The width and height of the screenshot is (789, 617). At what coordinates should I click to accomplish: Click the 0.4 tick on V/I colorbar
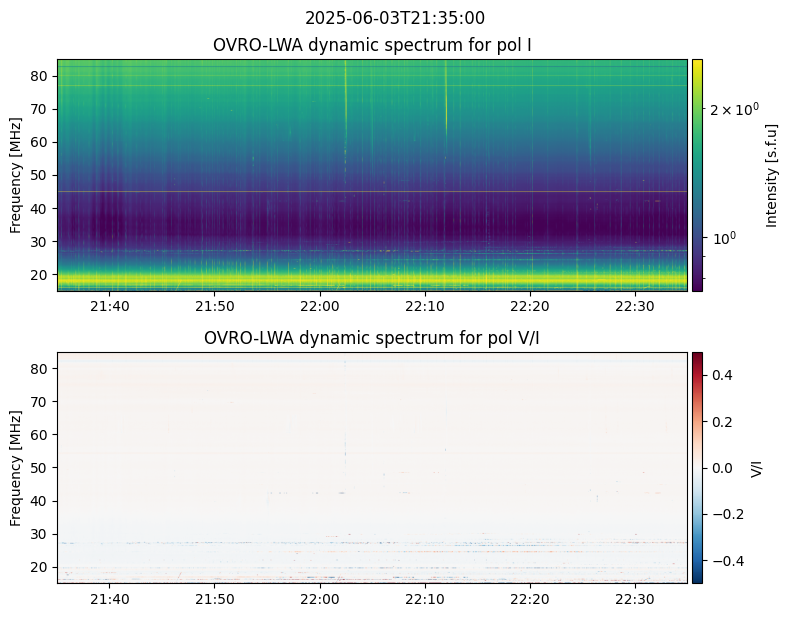click(724, 375)
